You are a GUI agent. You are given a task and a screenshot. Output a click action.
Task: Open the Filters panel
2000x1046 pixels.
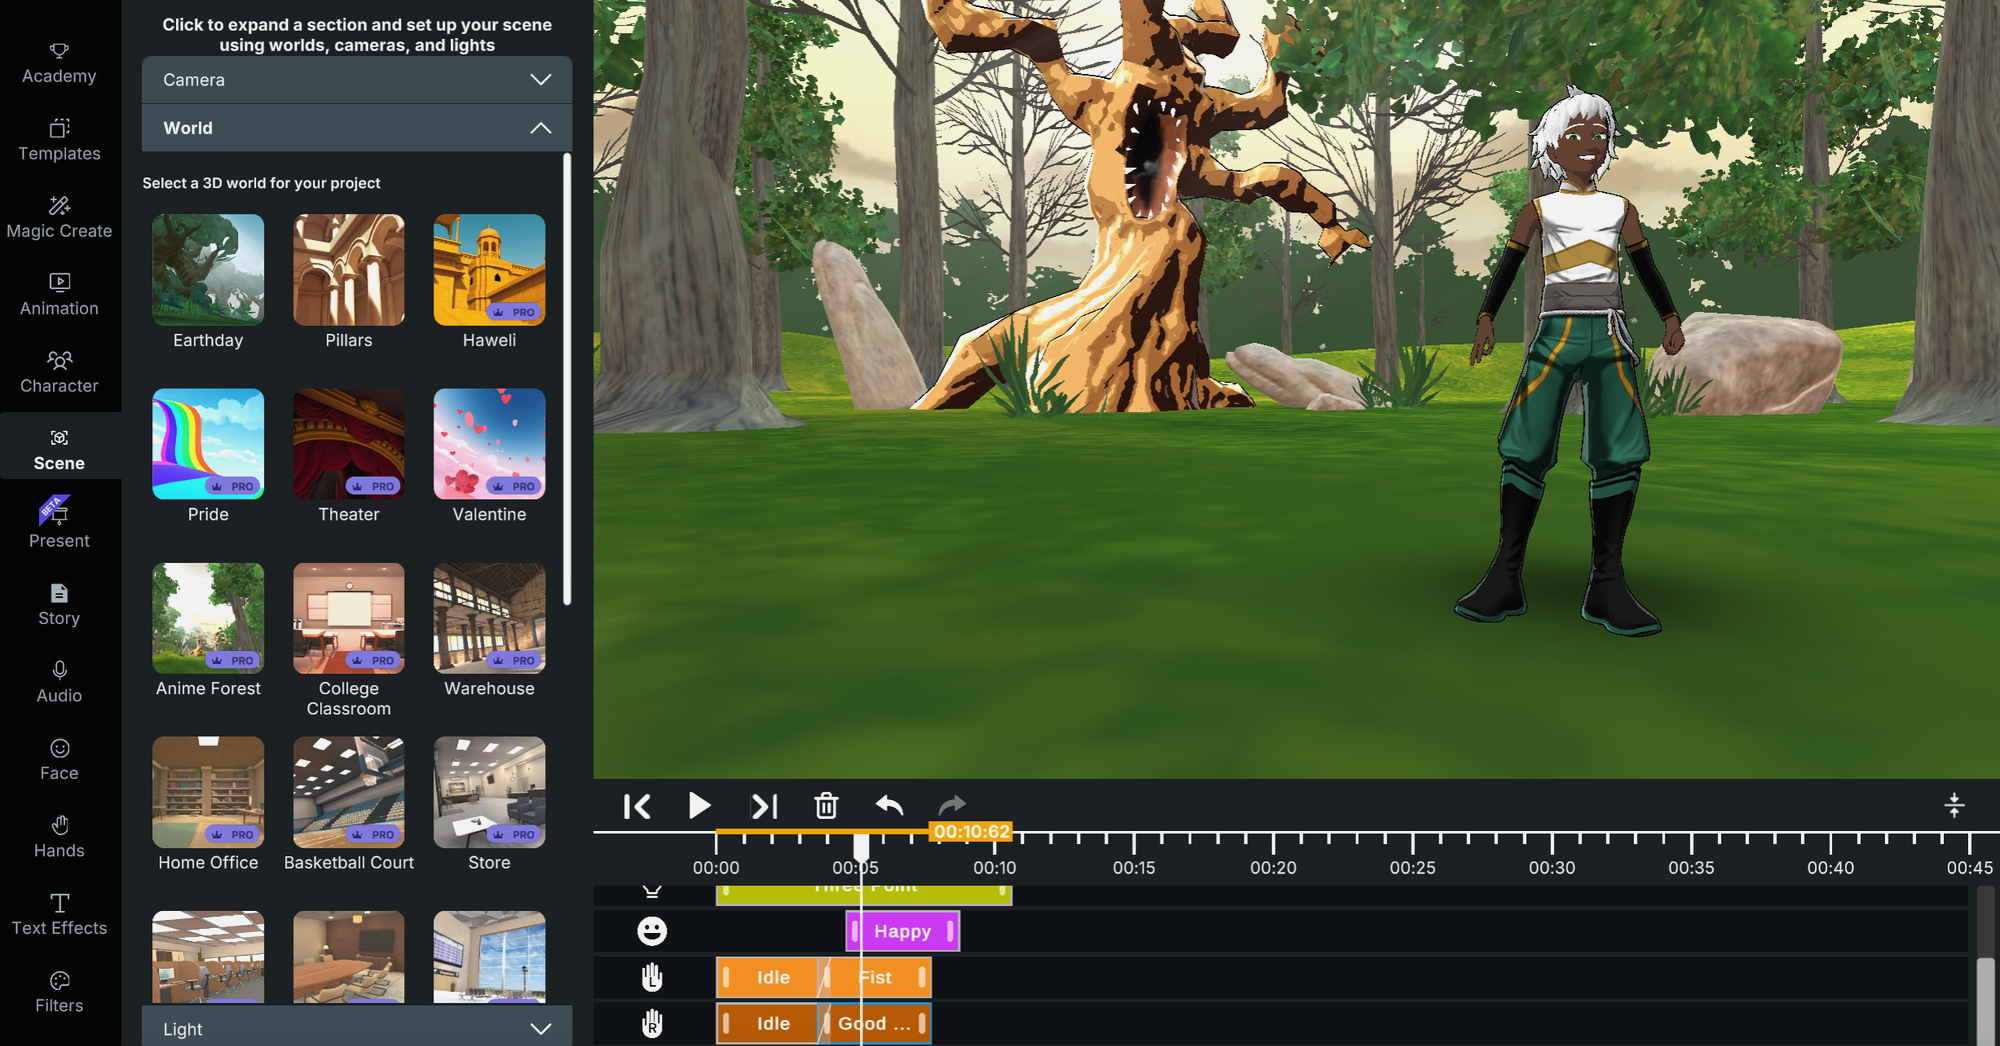(x=59, y=991)
